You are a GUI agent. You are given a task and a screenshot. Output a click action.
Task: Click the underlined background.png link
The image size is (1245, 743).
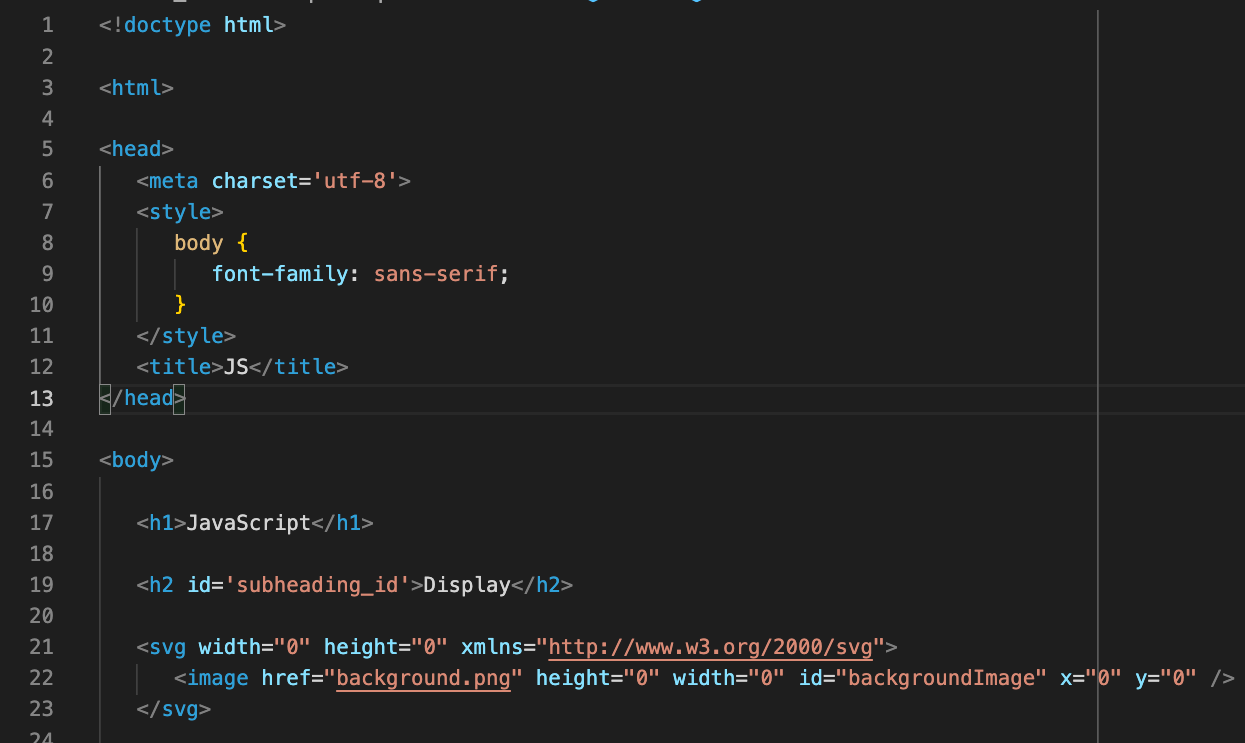pos(423,678)
